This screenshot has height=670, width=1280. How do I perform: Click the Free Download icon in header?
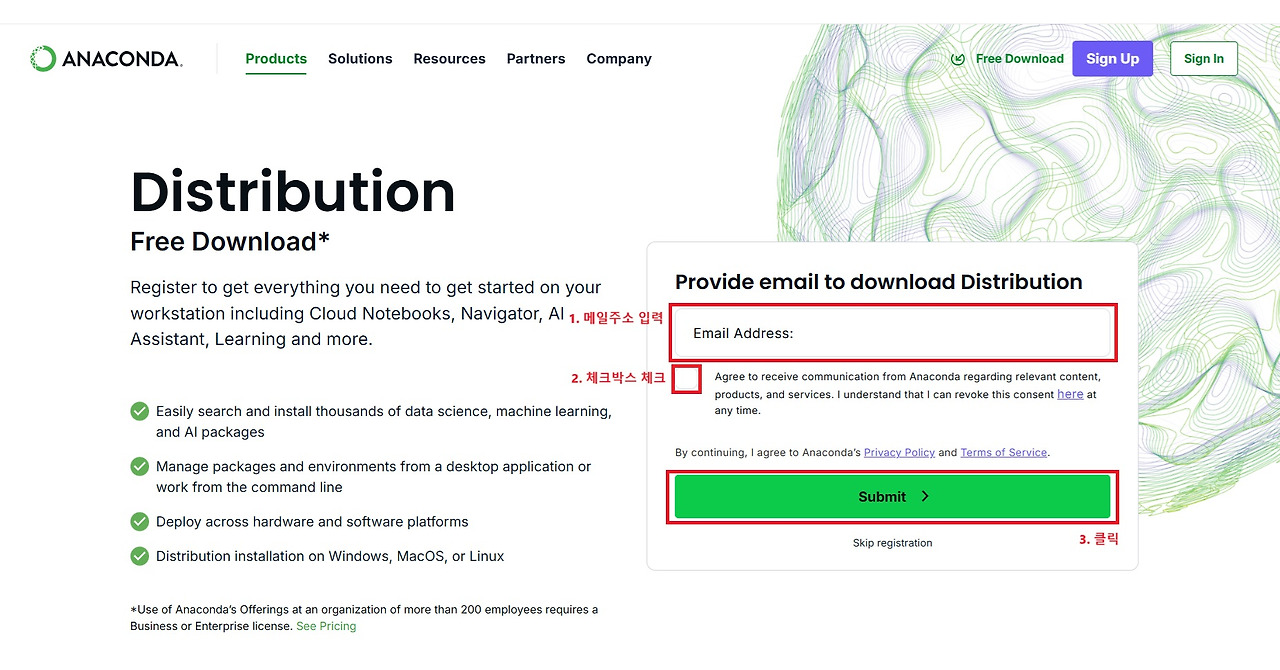point(958,59)
